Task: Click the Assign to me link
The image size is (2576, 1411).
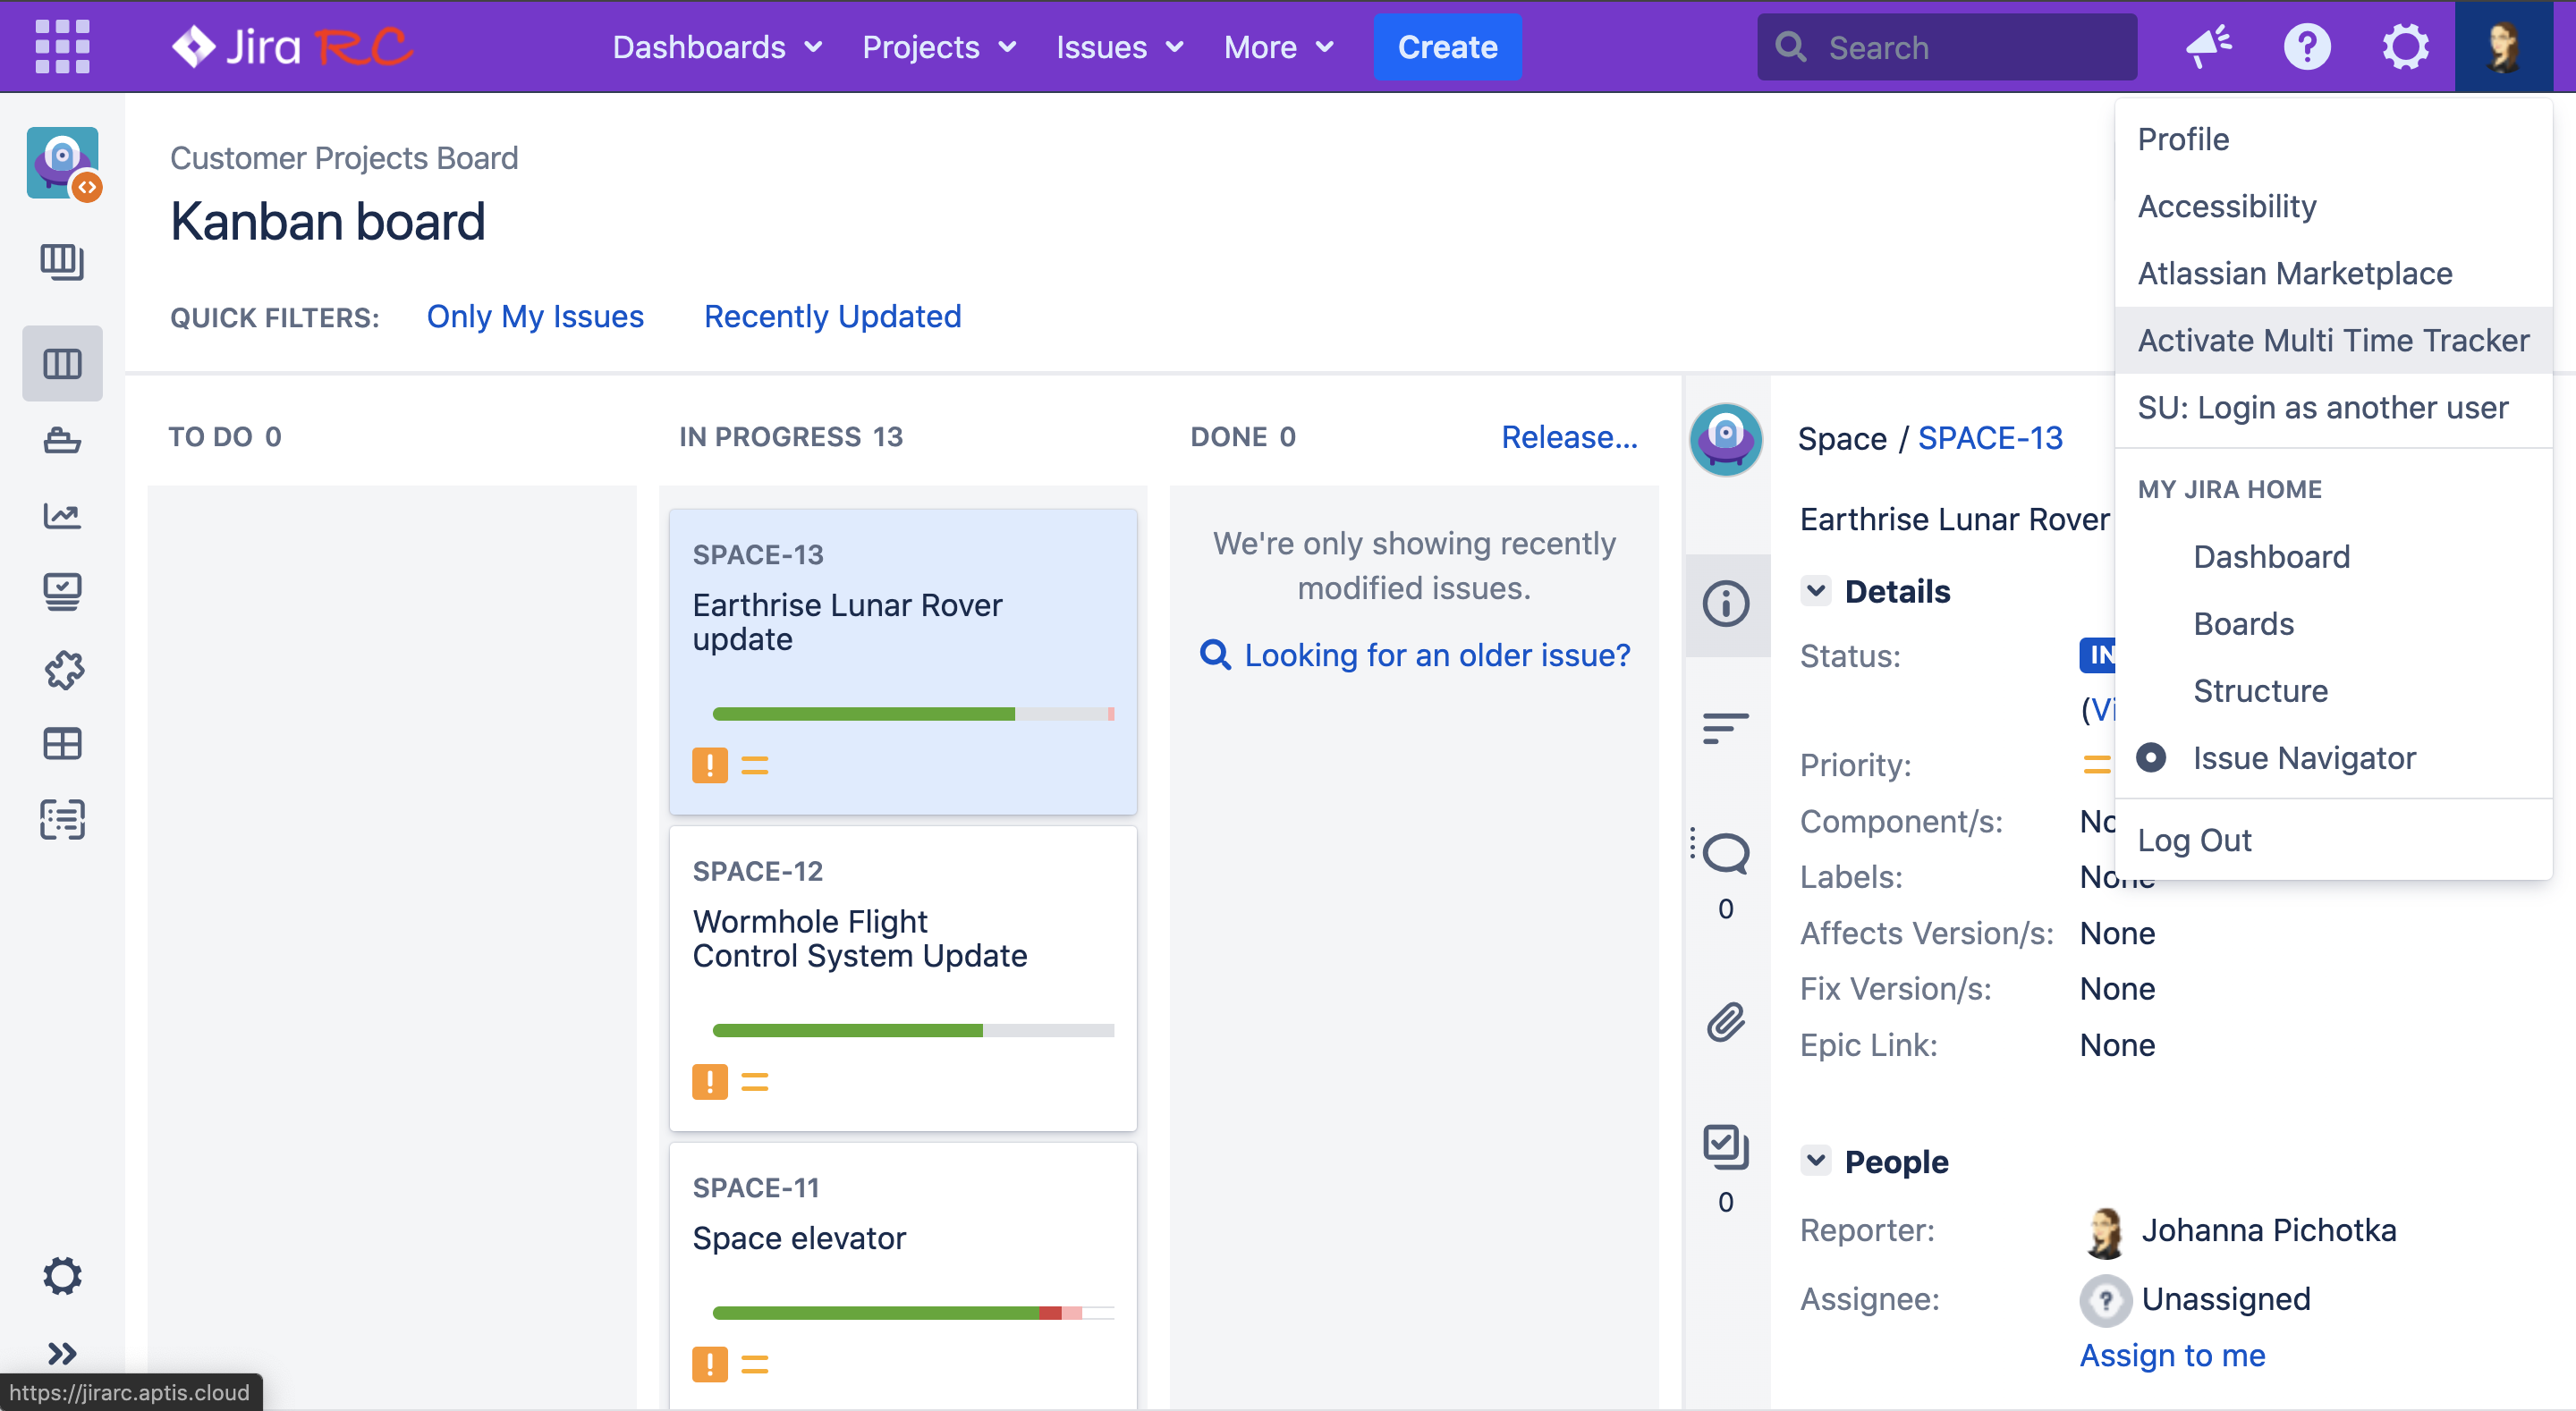Action: (x=2172, y=1355)
